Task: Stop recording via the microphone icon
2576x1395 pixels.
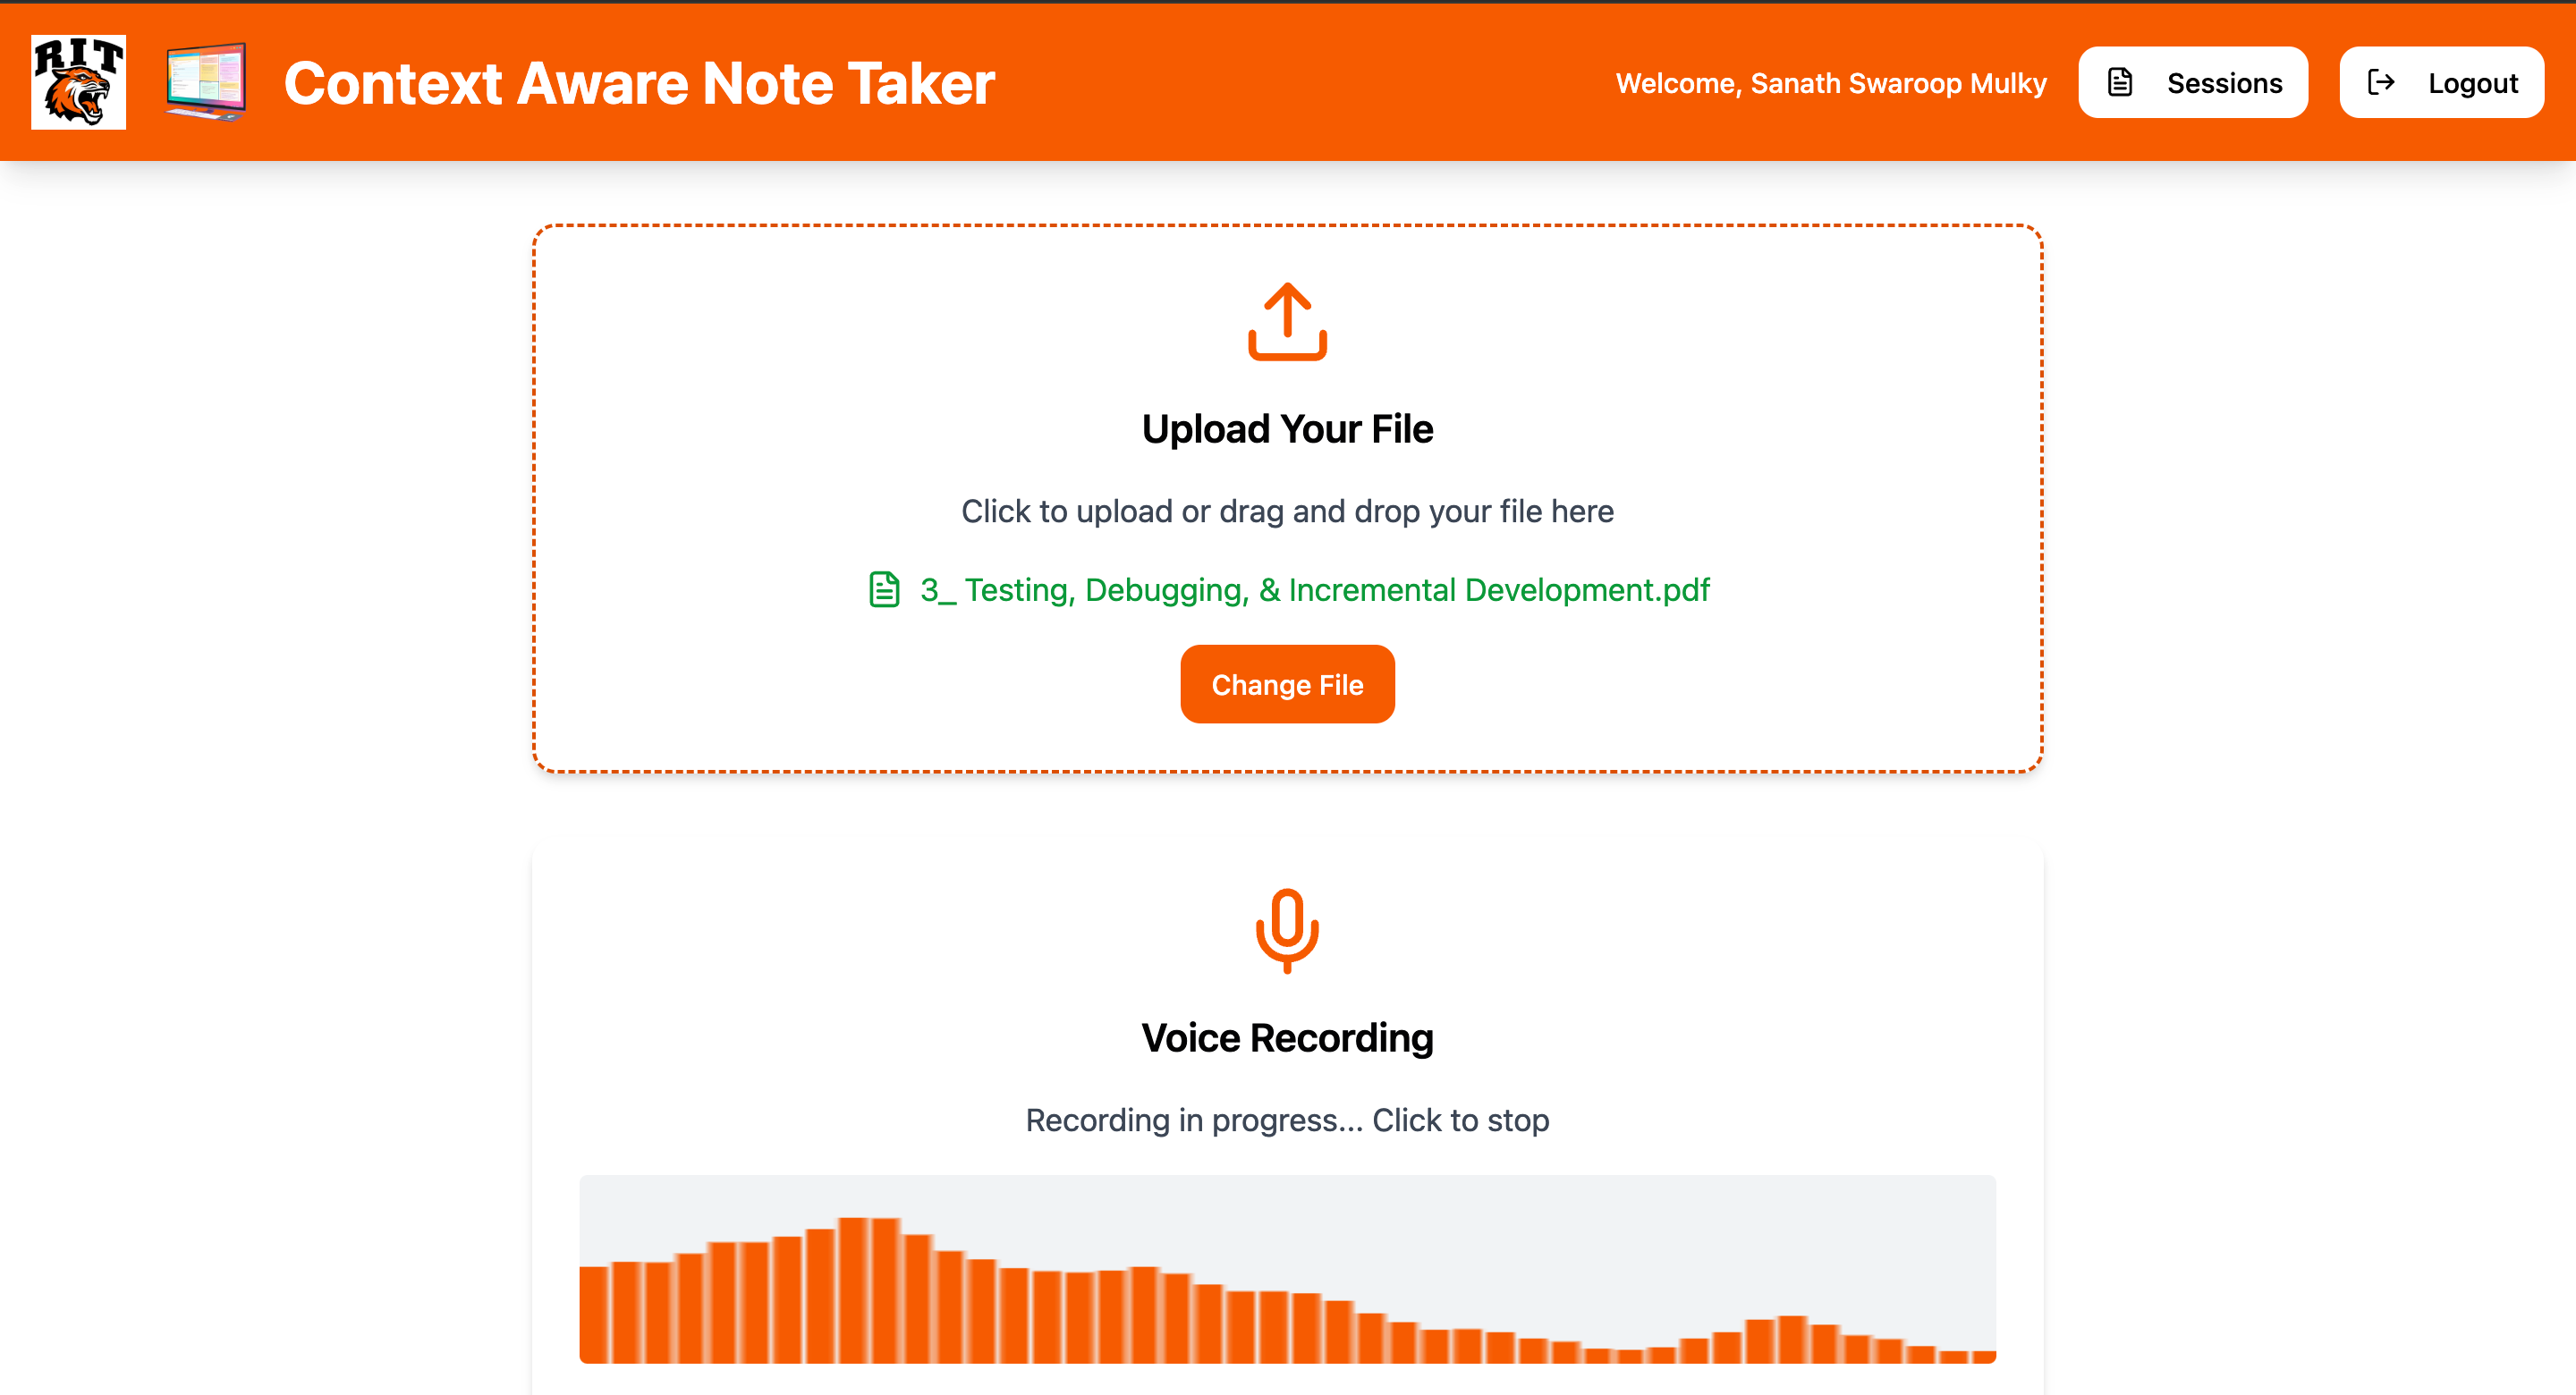Action: pyautogui.click(x=1287, y=930)
